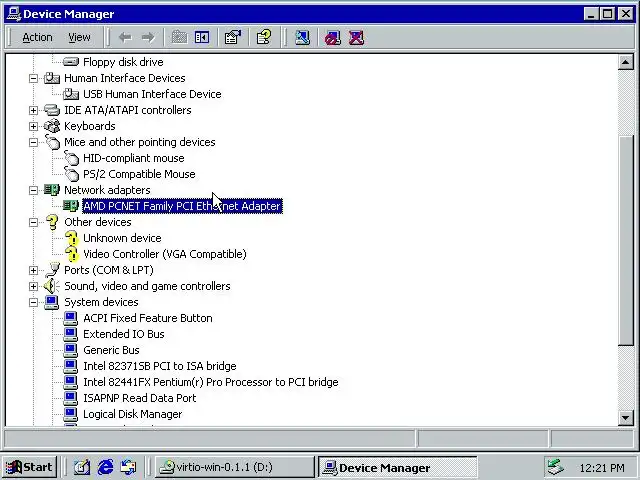This screenshot has height=480, width=640.
Task: Open the View menu
Action: [79, 38]
